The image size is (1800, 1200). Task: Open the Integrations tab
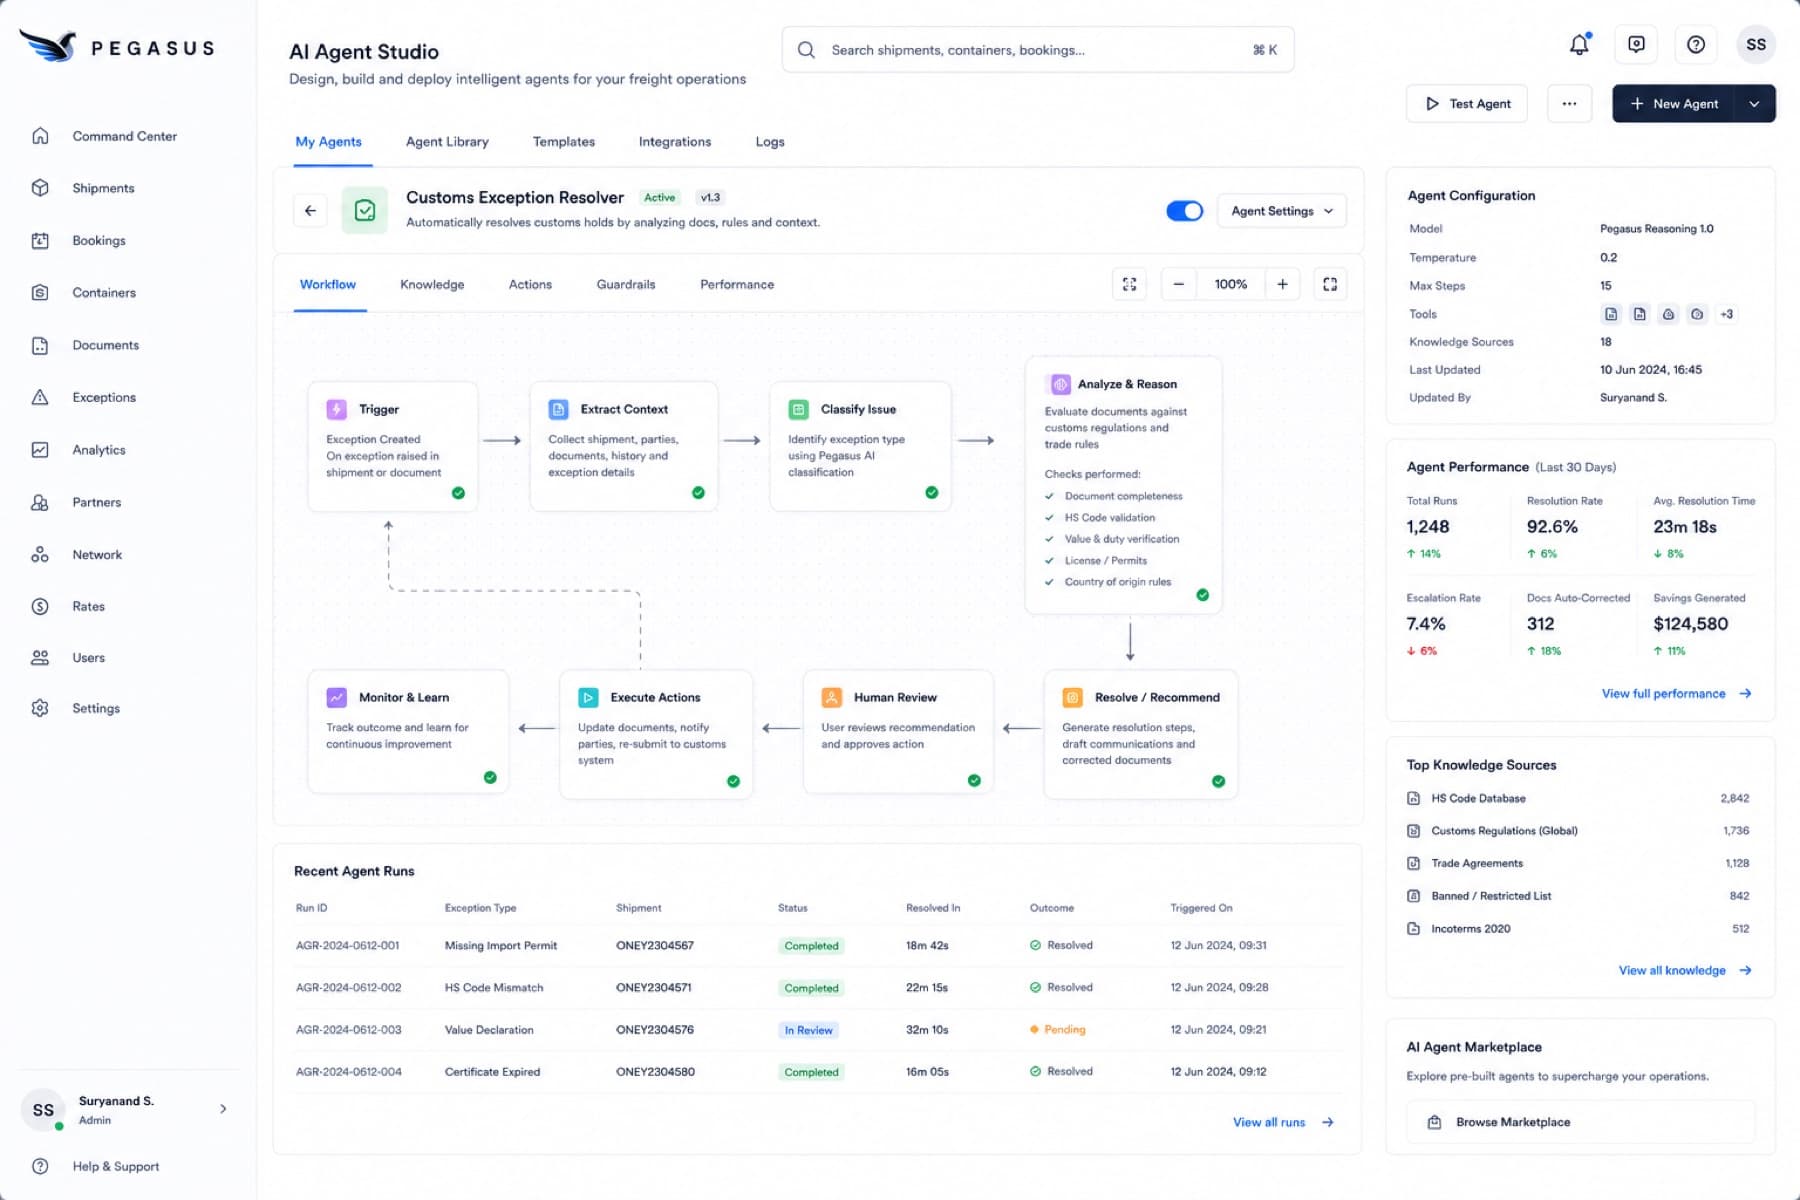(x=675, y=142)
